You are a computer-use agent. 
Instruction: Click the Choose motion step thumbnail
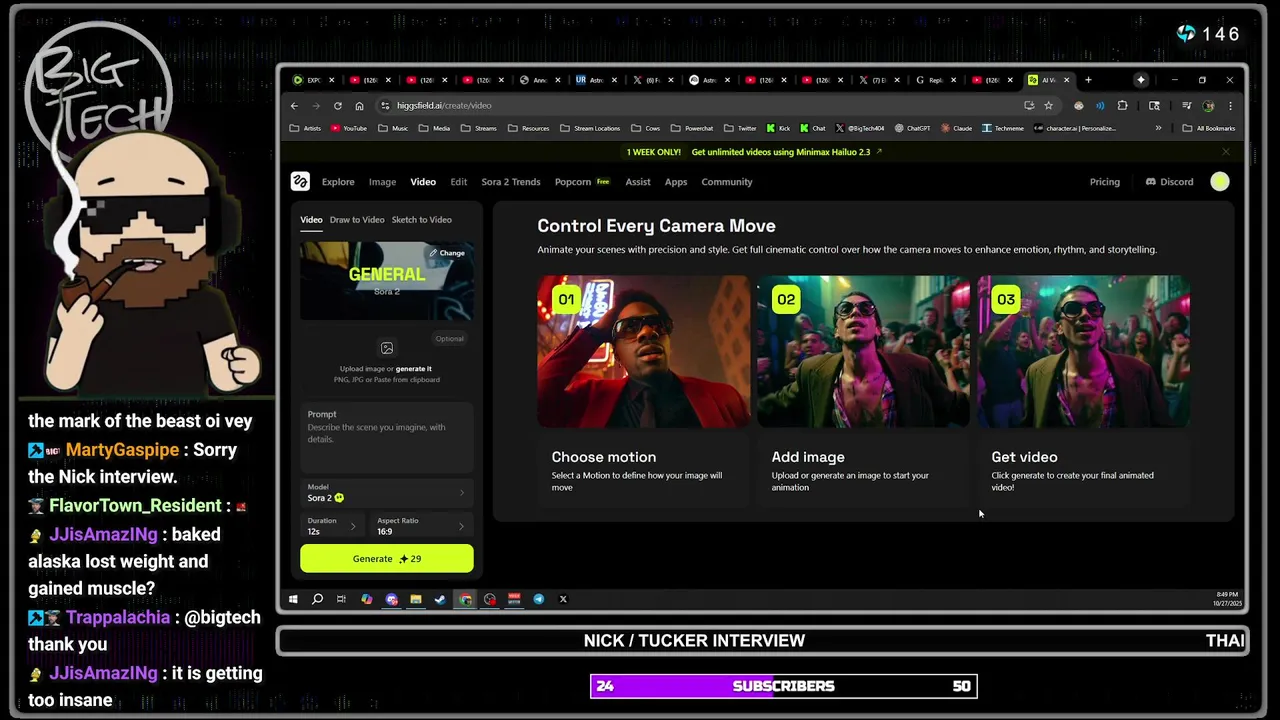point(644,352)
